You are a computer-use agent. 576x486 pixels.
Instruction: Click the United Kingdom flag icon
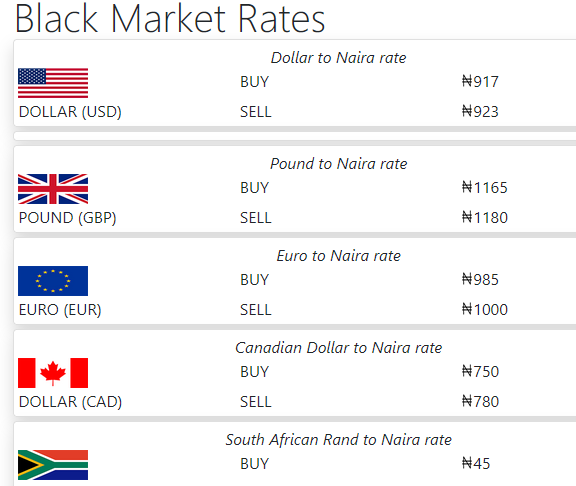coord(53,189)
